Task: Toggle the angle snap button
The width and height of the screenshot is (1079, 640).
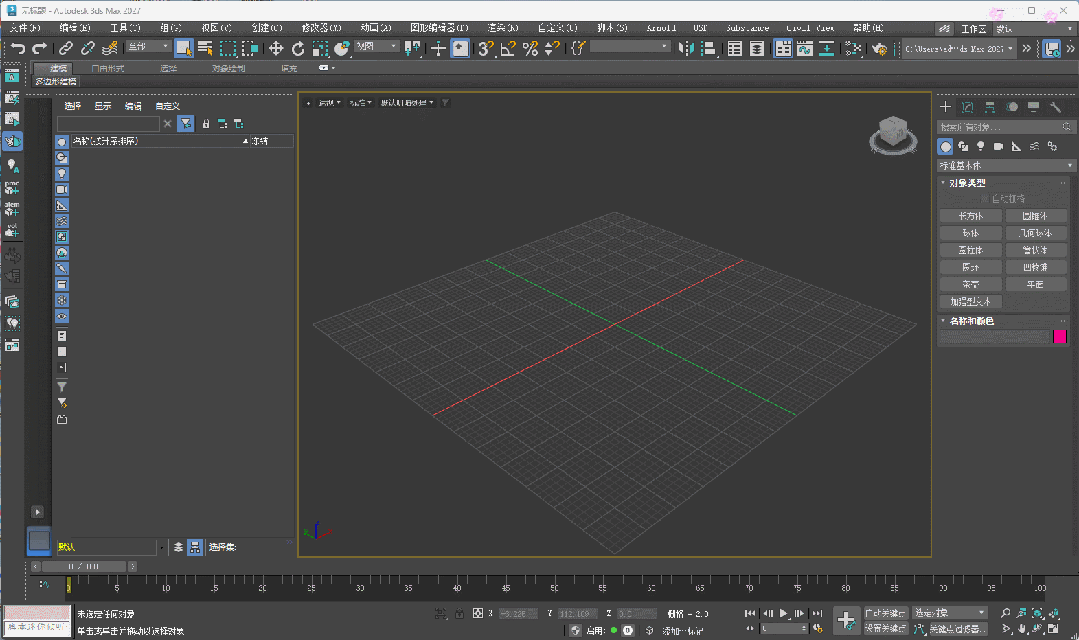Action: coord(508,48)
